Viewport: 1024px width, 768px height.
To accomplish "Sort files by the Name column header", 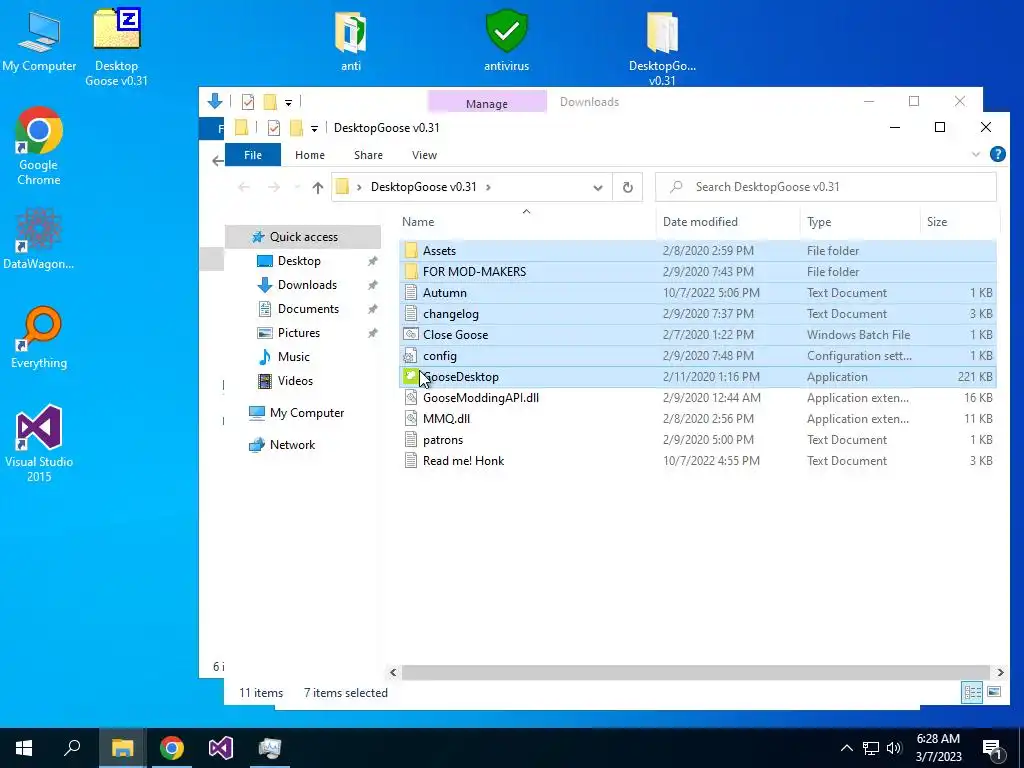I will (x=527, y=222).
